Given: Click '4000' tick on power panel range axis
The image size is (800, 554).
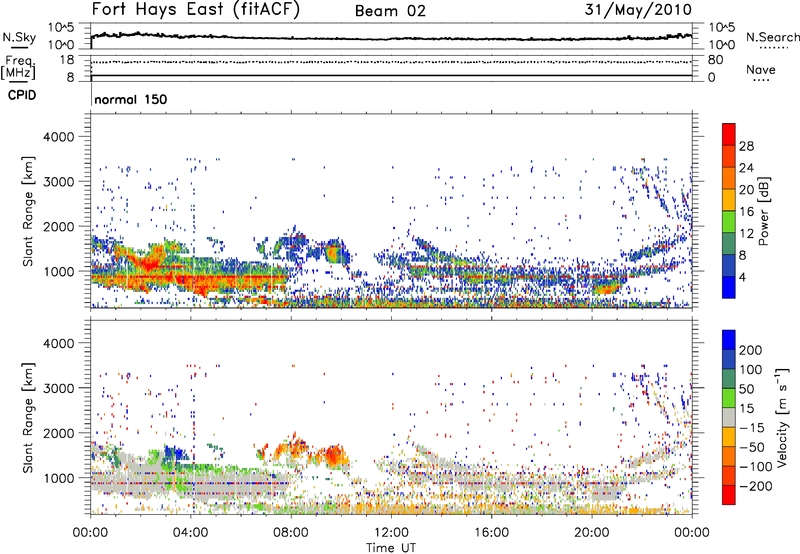Looking at the screenshot, I should coord(58,137).
